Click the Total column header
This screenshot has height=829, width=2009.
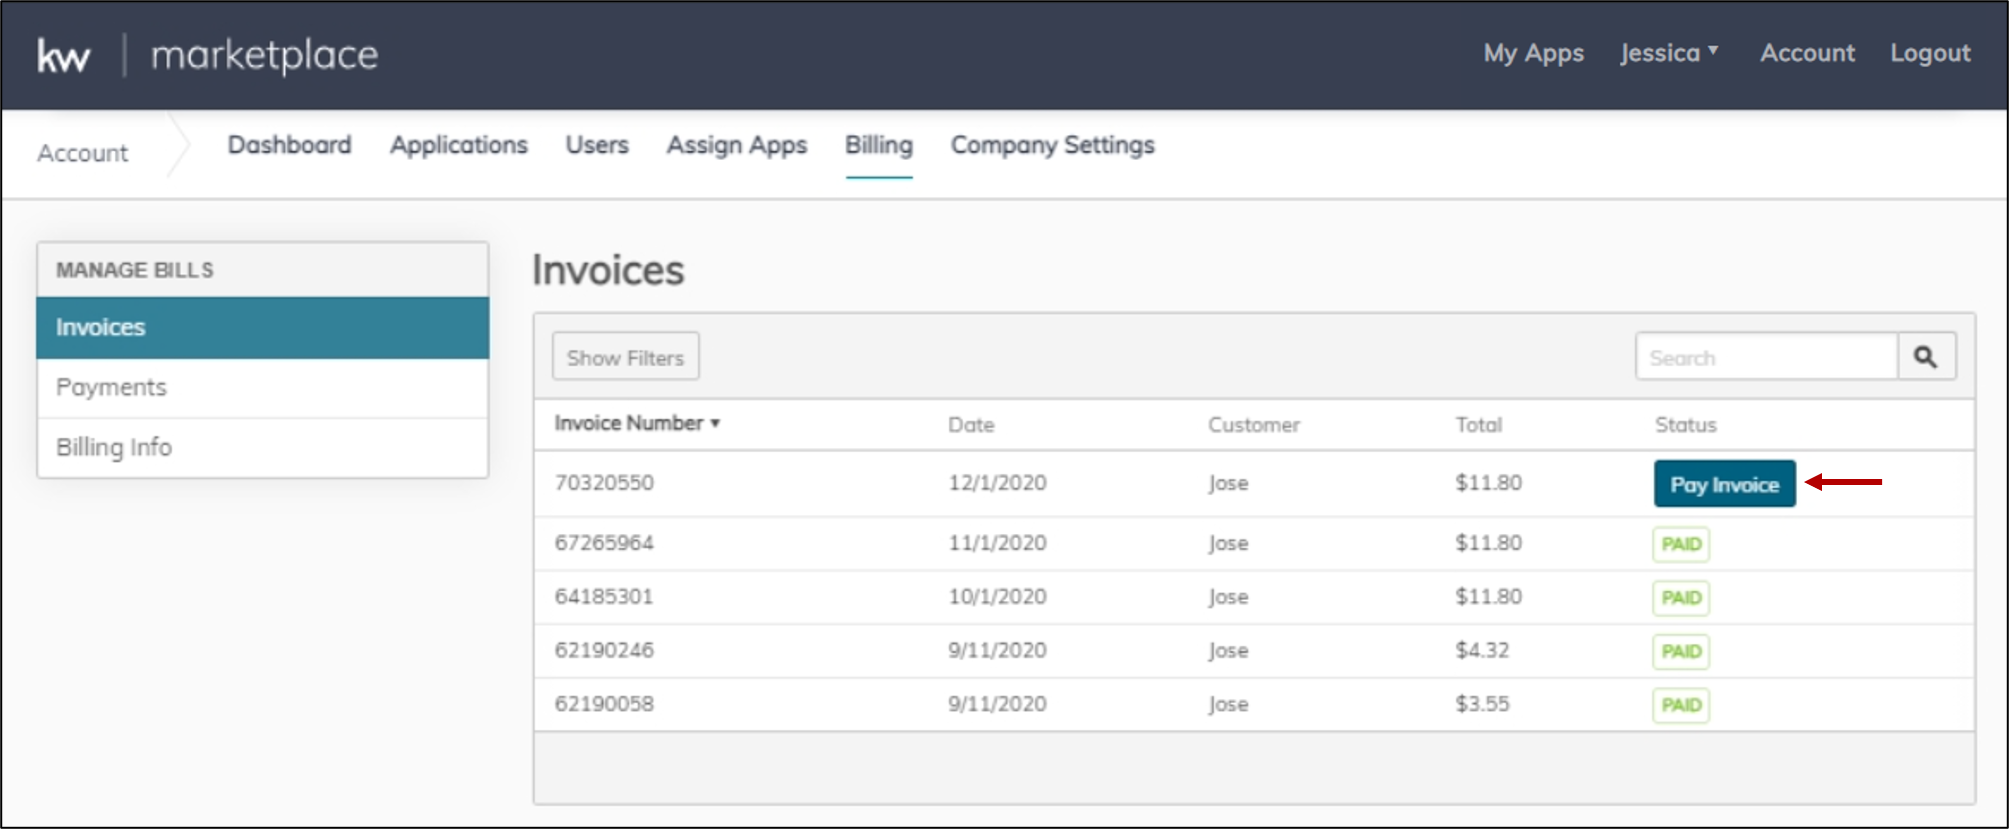(1479, 425)
